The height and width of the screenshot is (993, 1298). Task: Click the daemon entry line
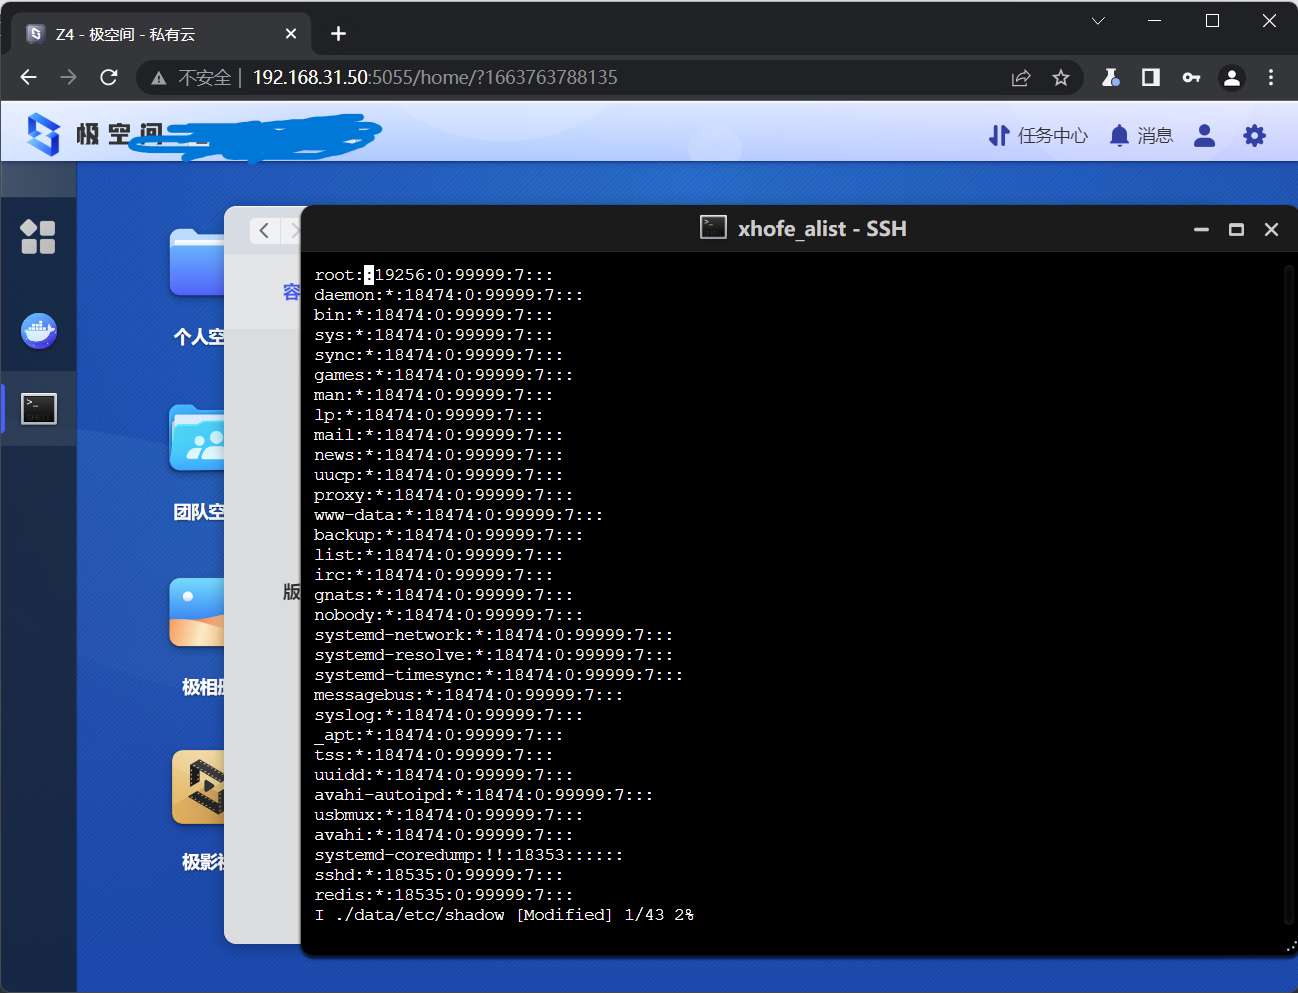(x=448, y=295)
